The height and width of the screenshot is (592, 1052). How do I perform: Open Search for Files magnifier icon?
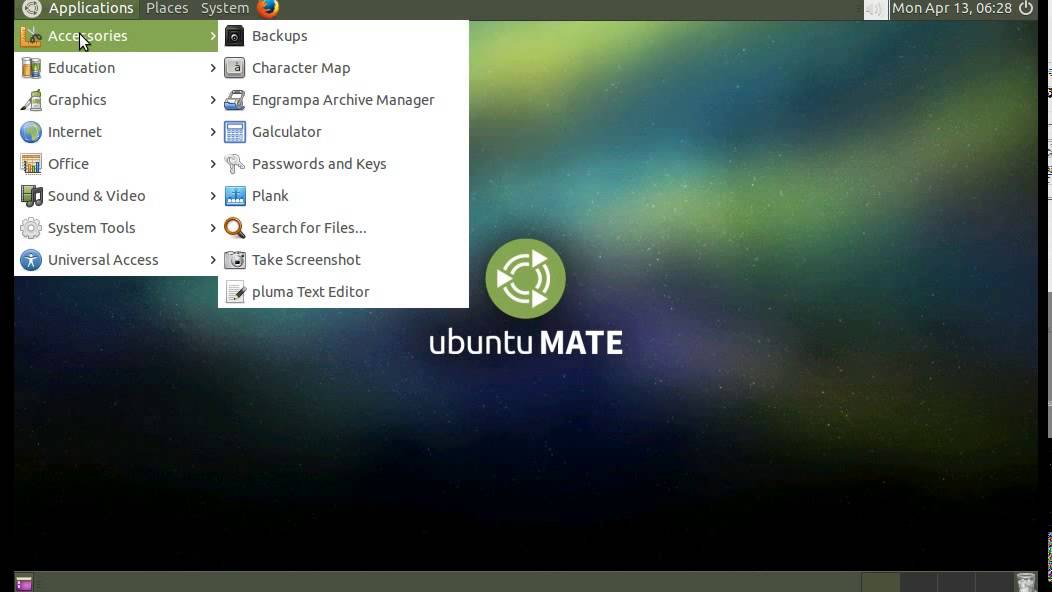(234, 228)
